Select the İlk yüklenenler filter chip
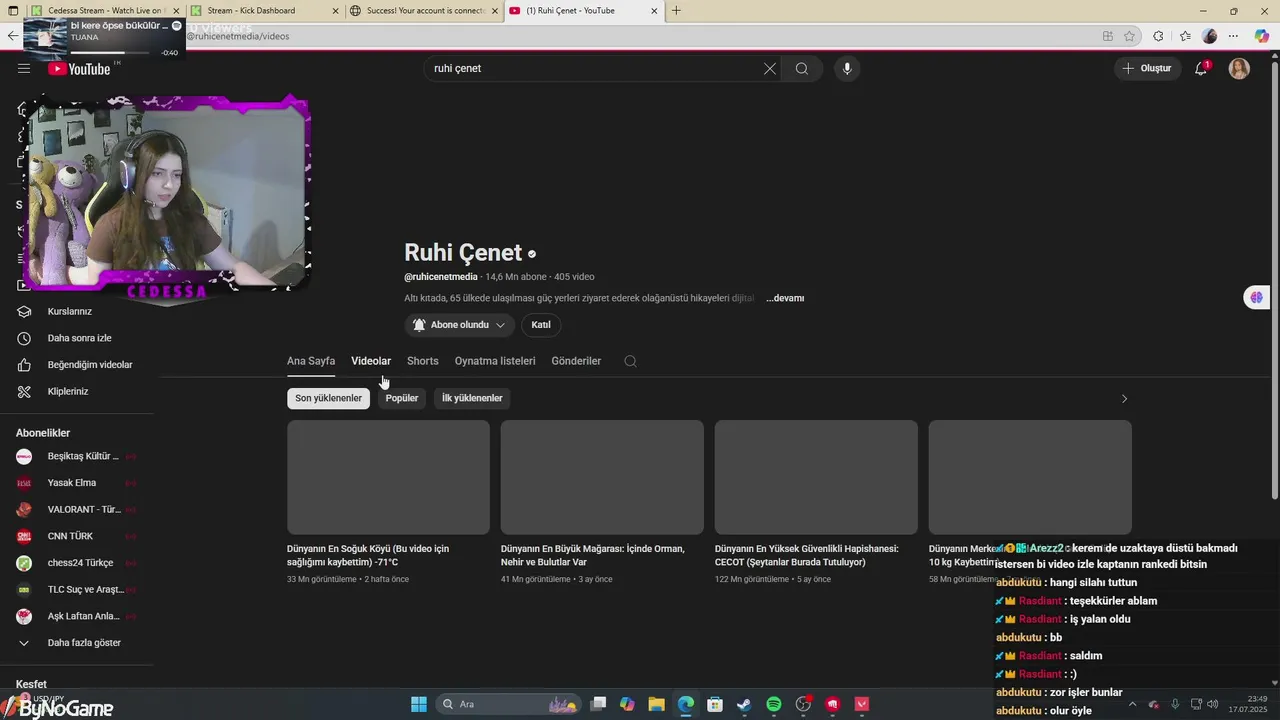 click(x=472, y=398)
